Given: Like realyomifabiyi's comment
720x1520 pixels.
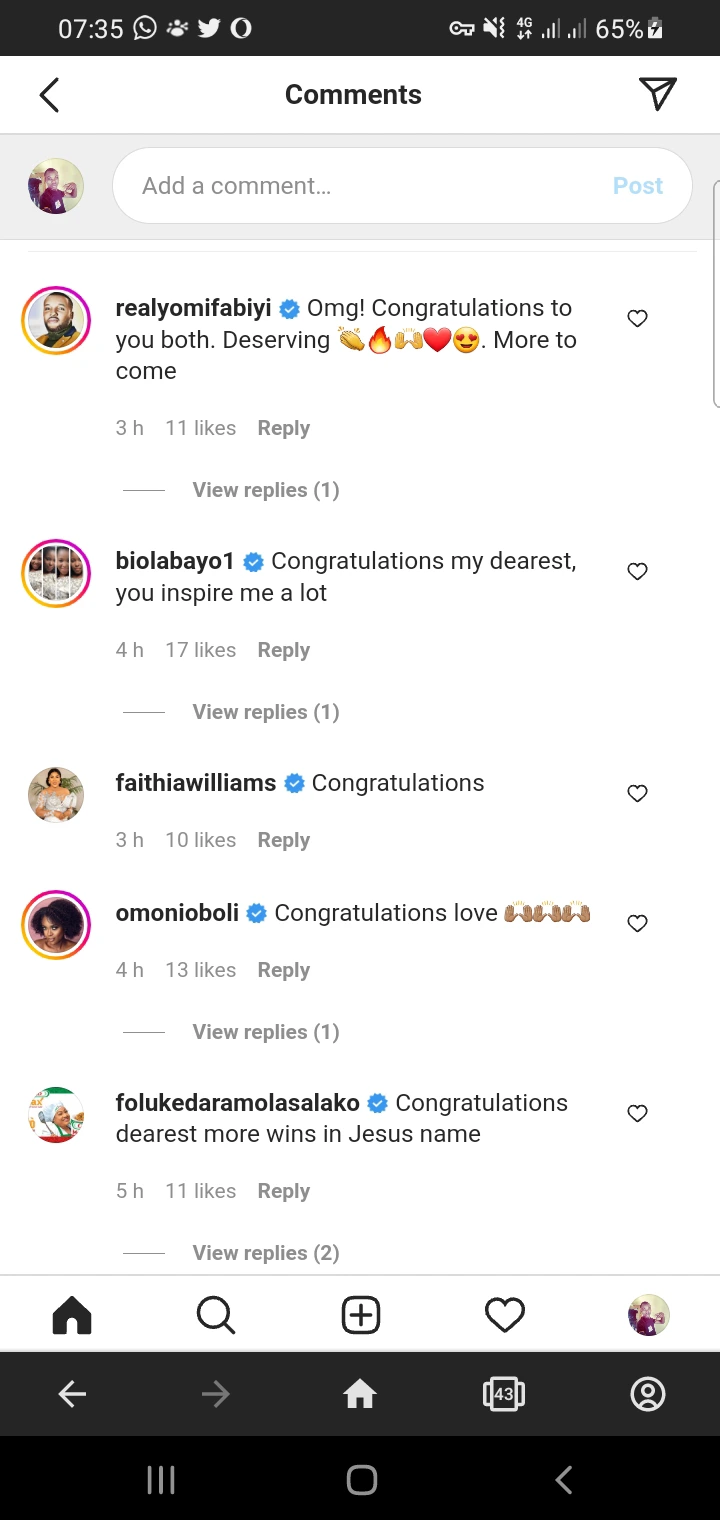Looking at the screenshot, I should click(x=637, y=319).
